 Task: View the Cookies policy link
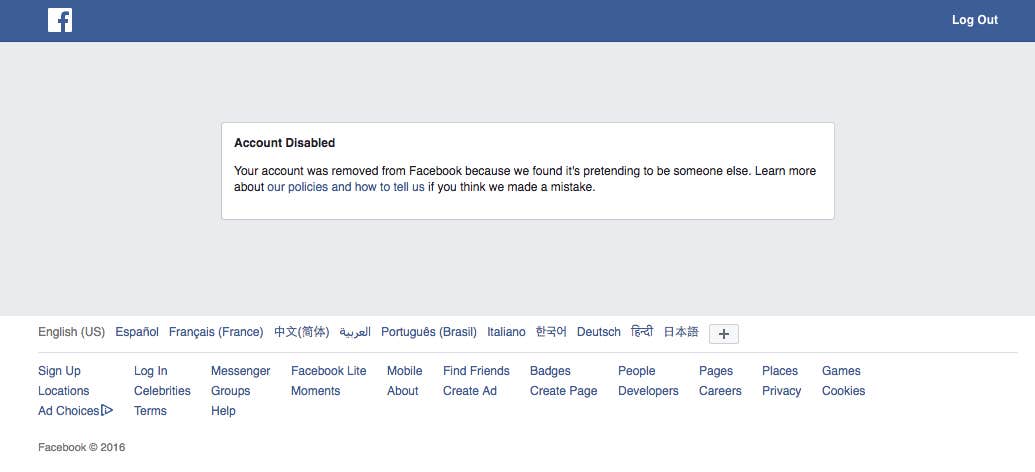(843, 391)
